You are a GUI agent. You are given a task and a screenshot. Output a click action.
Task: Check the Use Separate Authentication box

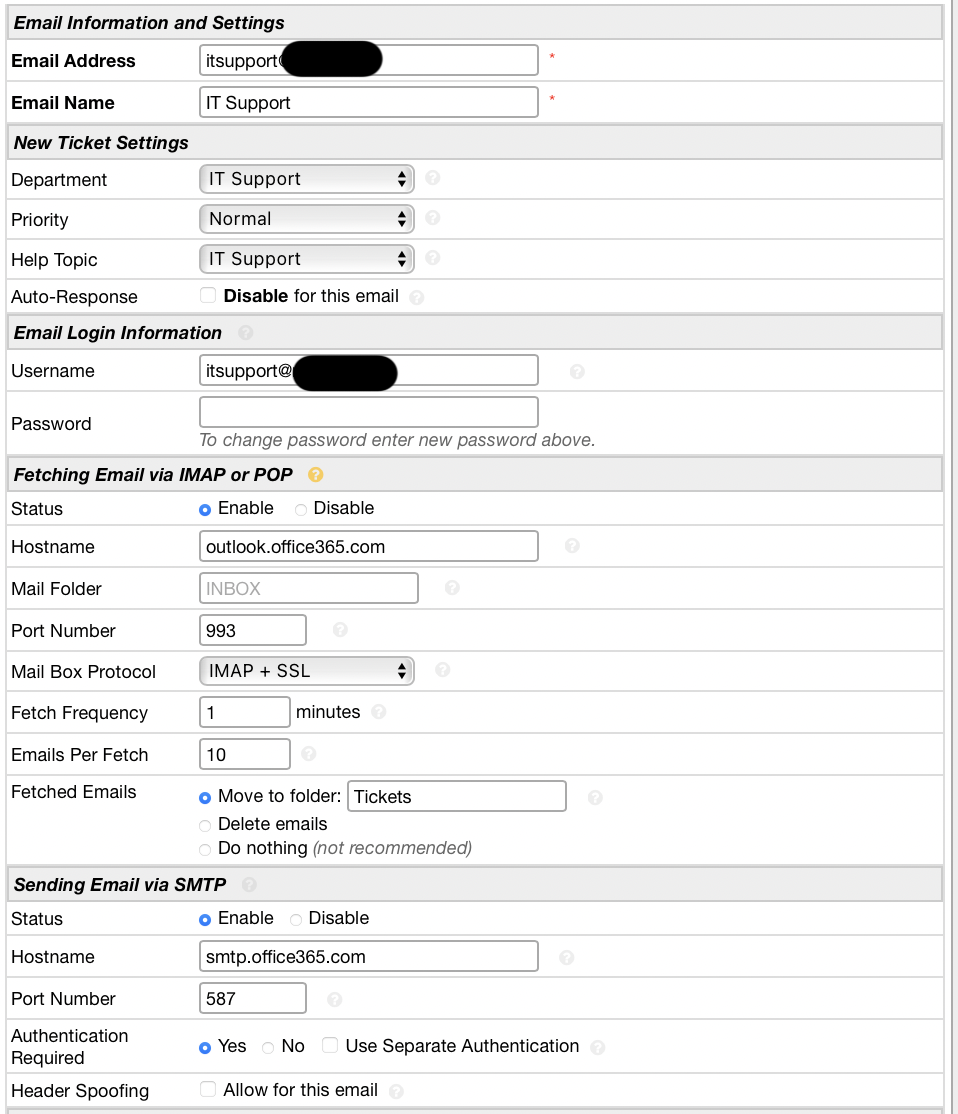point(330,1044)
